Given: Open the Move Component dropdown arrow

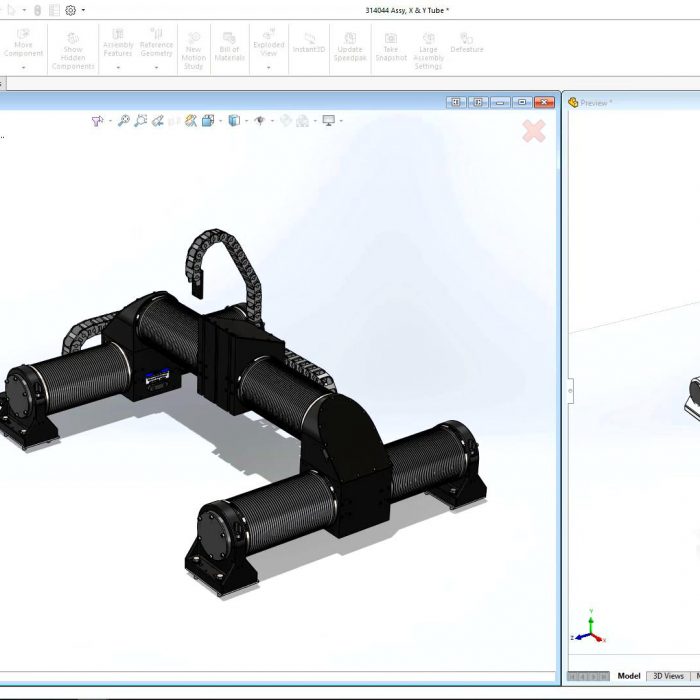Looking at the screenshot, I should coord(23,67).
